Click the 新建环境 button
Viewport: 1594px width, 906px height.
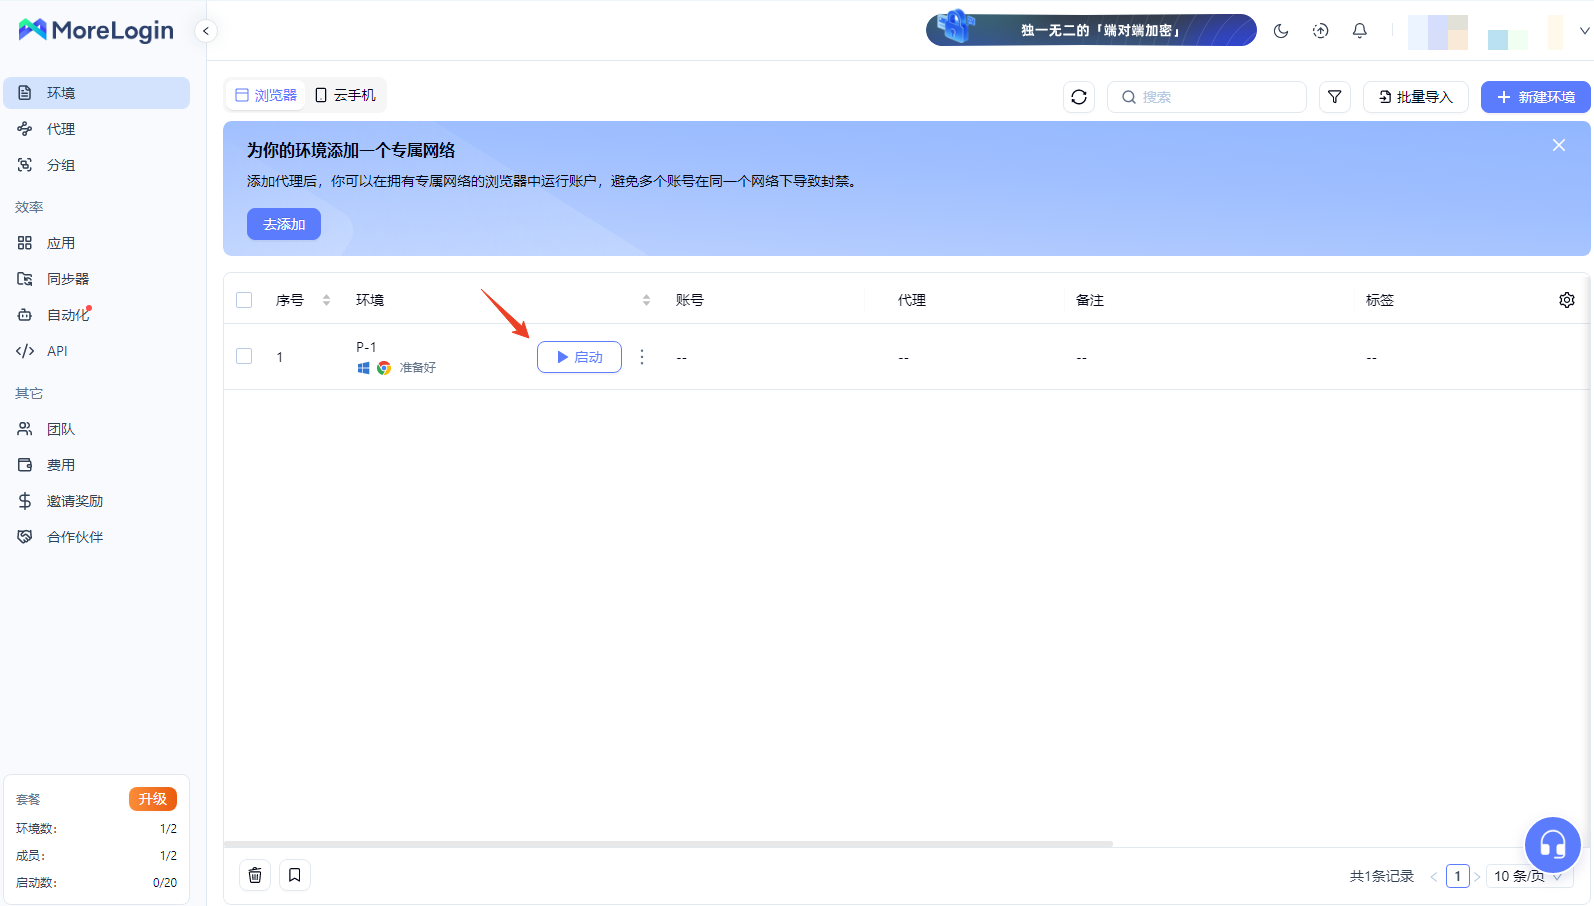point(1535,97)
